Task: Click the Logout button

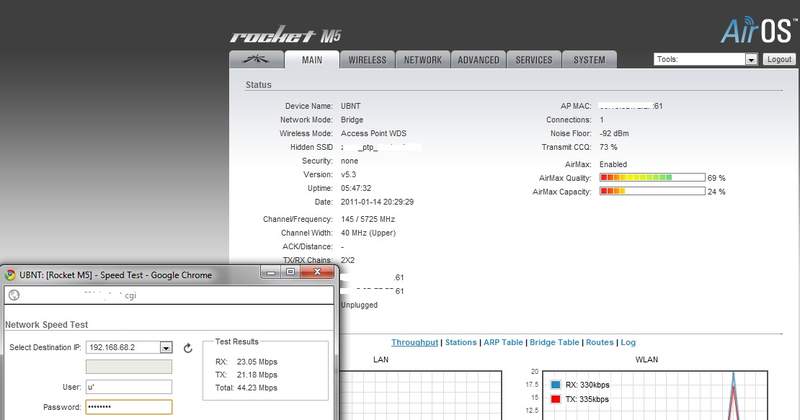Action: (779, 59)
